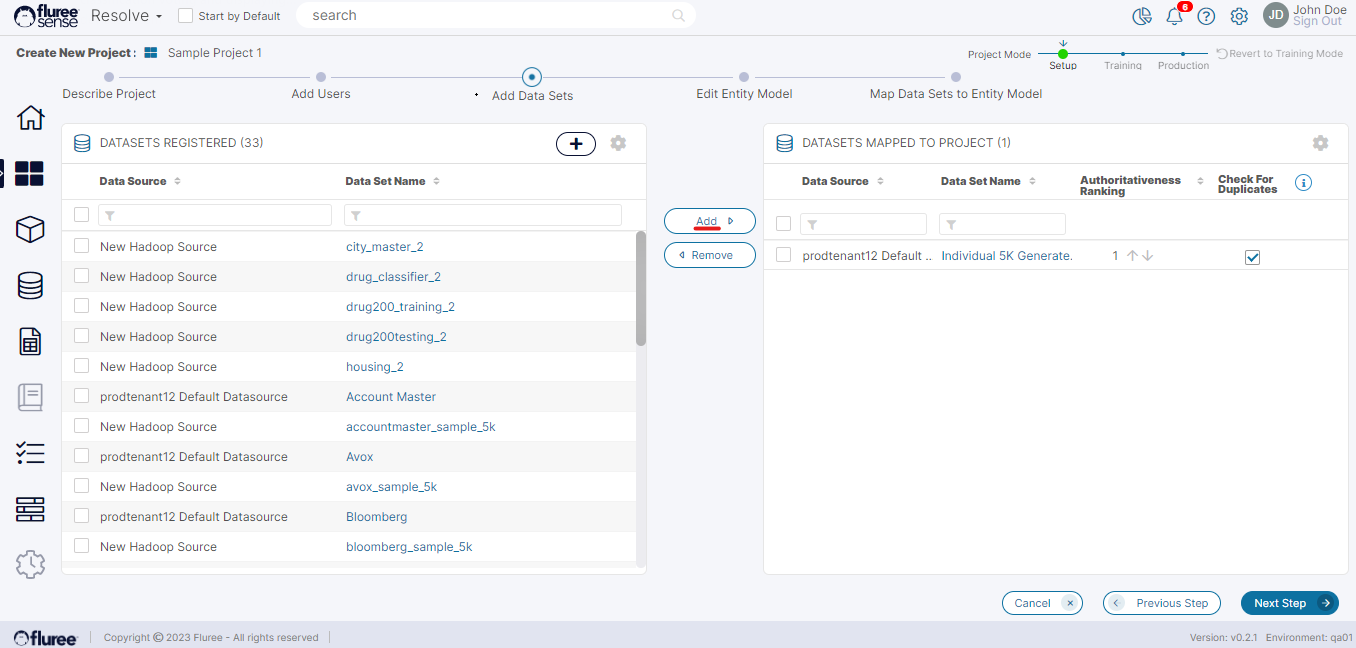
Task: Click the Next Step button
Action: point(1289,603)
